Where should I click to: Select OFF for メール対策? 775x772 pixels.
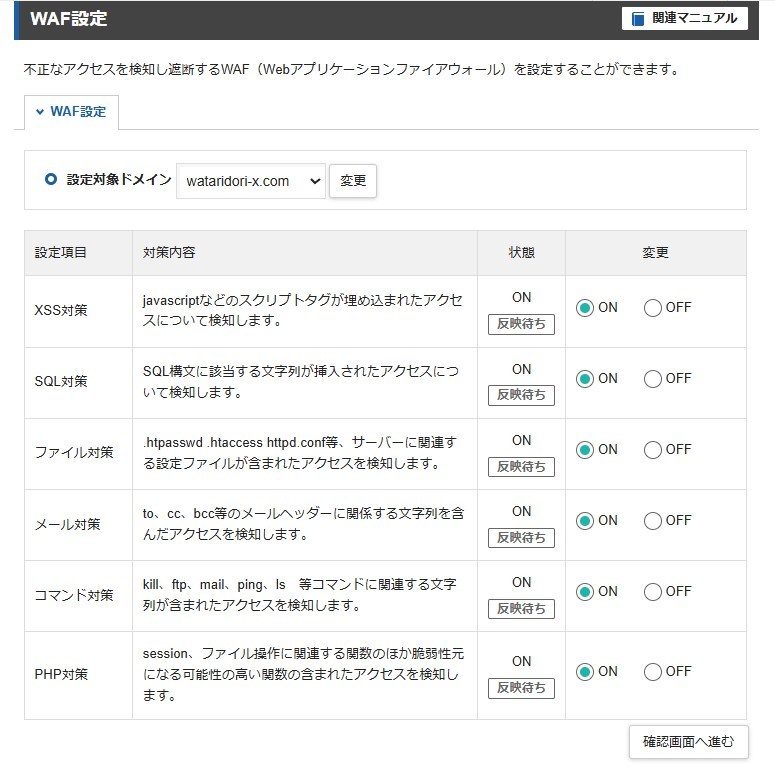coord(652,521)
